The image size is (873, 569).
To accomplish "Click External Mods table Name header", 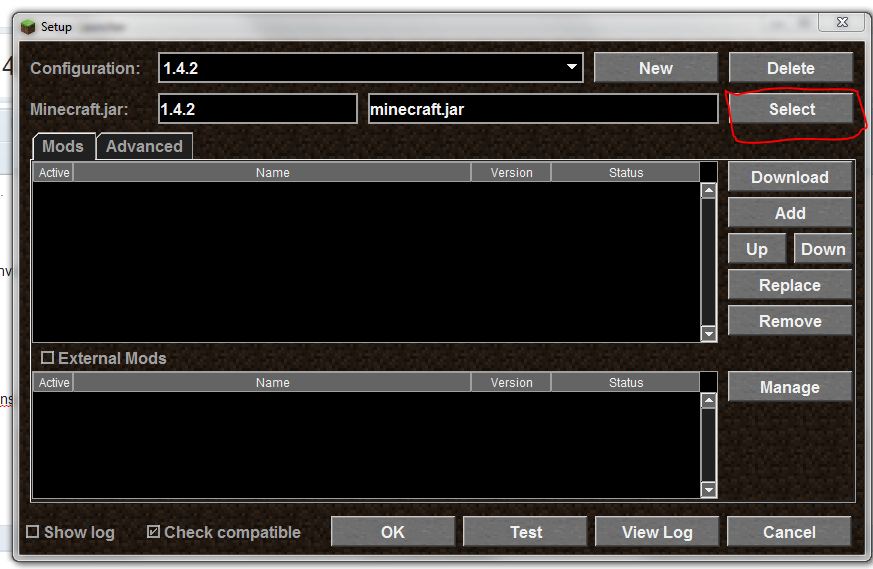I will coord(272,382).
